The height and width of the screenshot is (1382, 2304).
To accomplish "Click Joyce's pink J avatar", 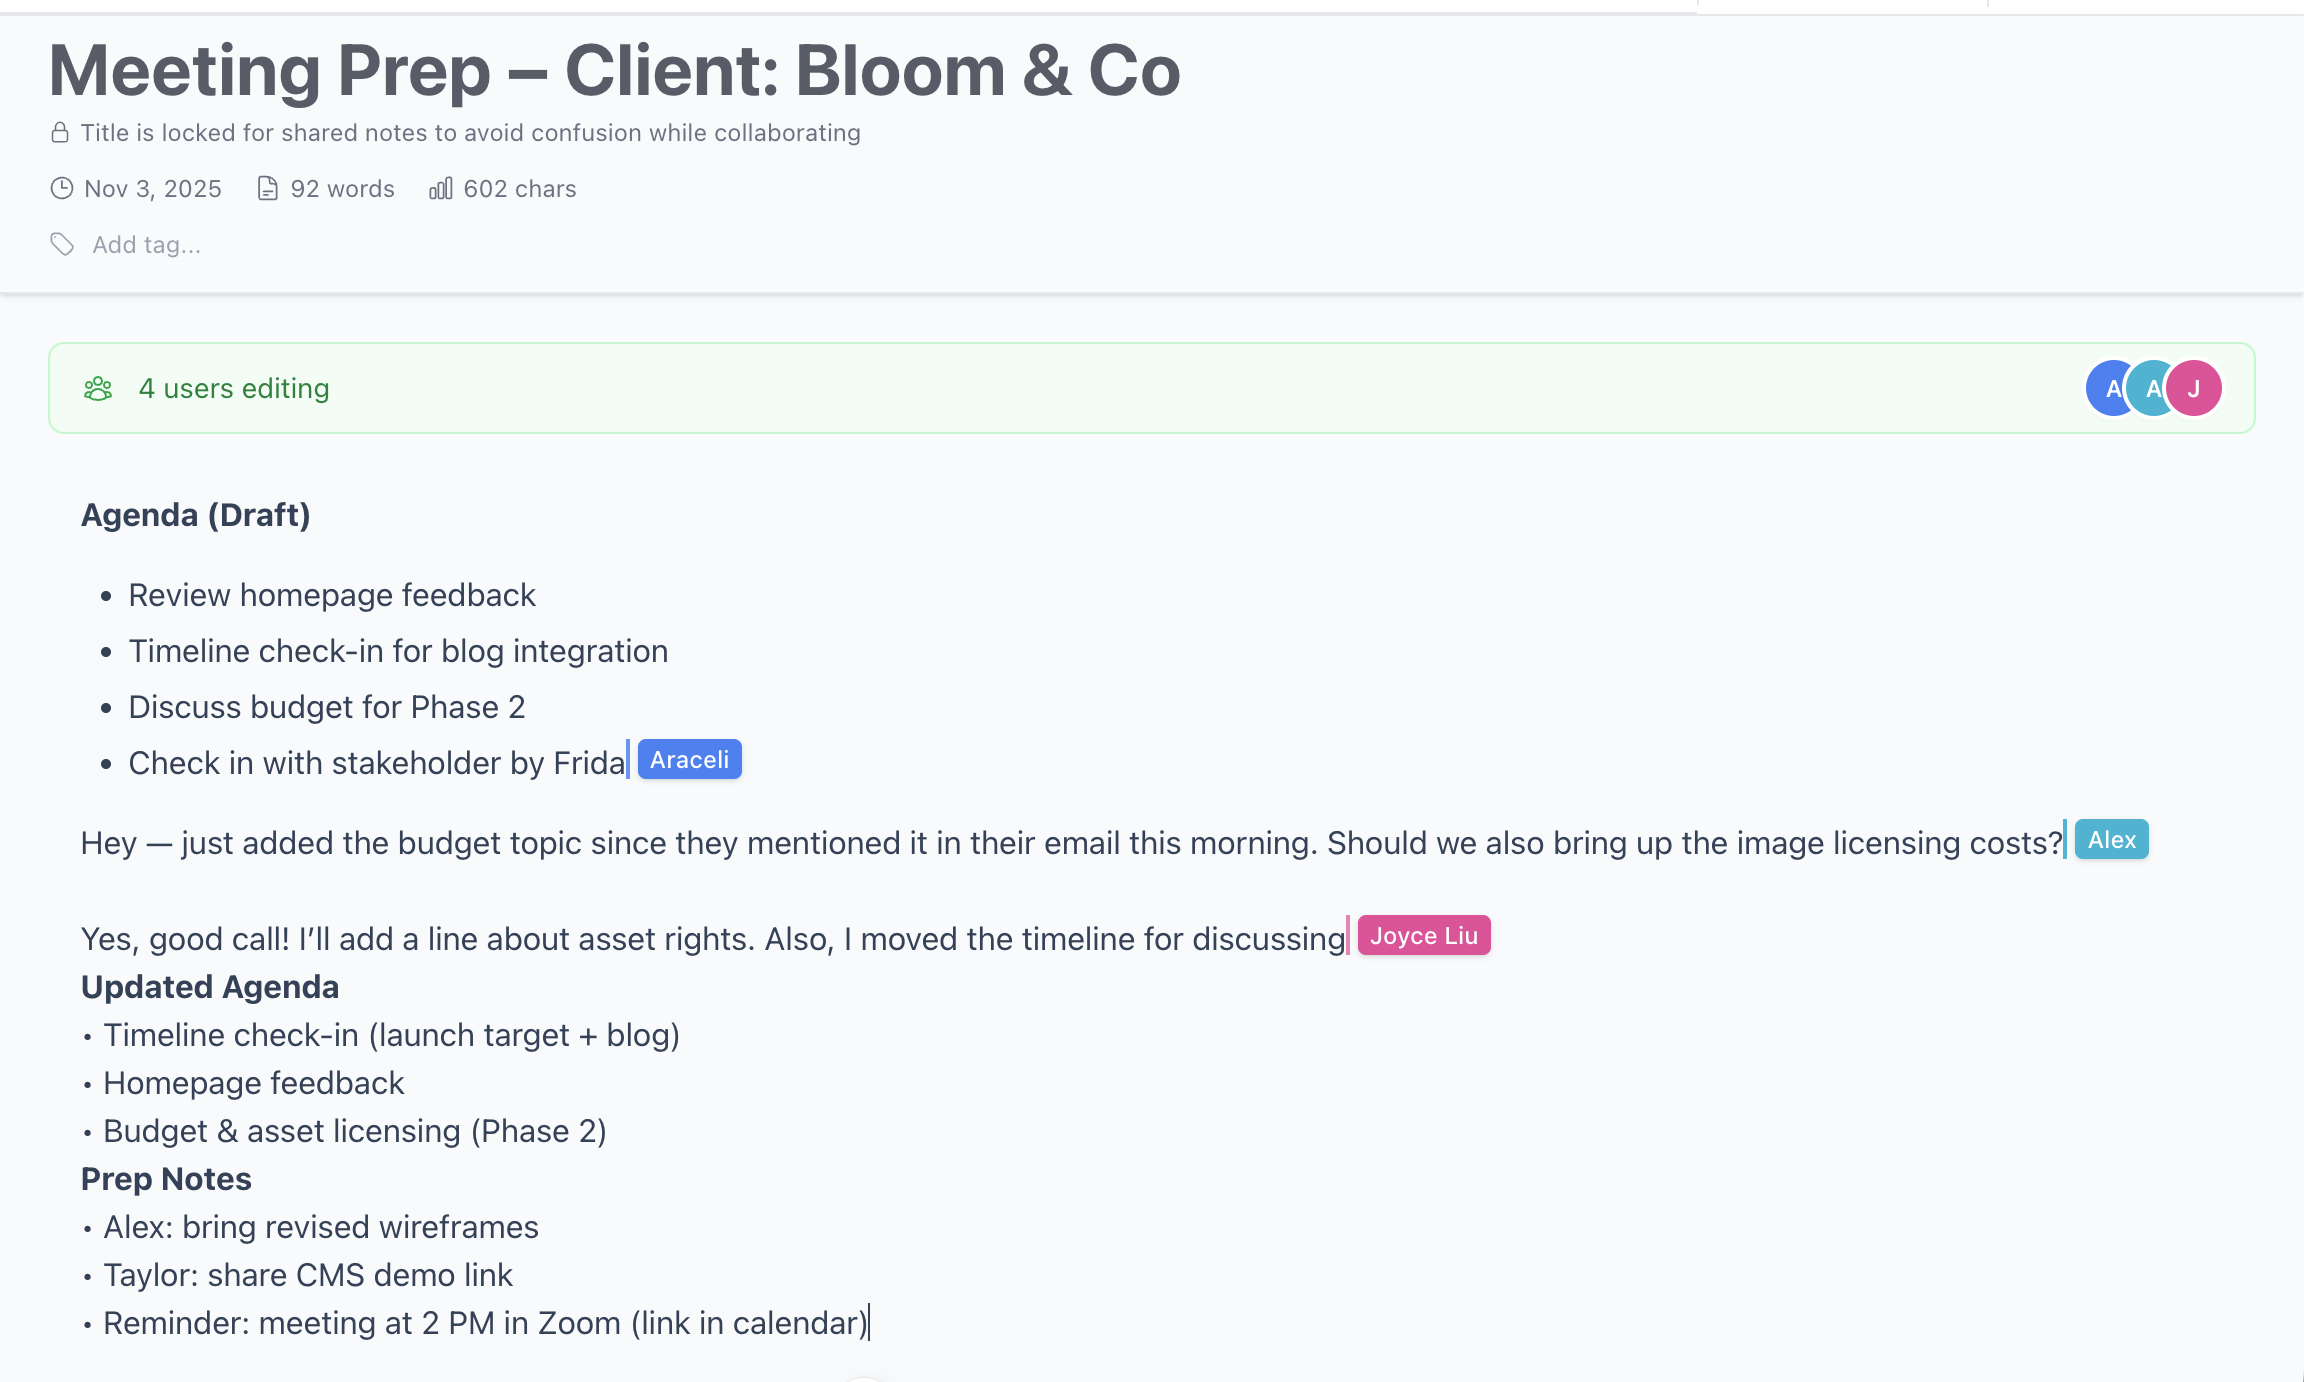I will coord(2195,388).
